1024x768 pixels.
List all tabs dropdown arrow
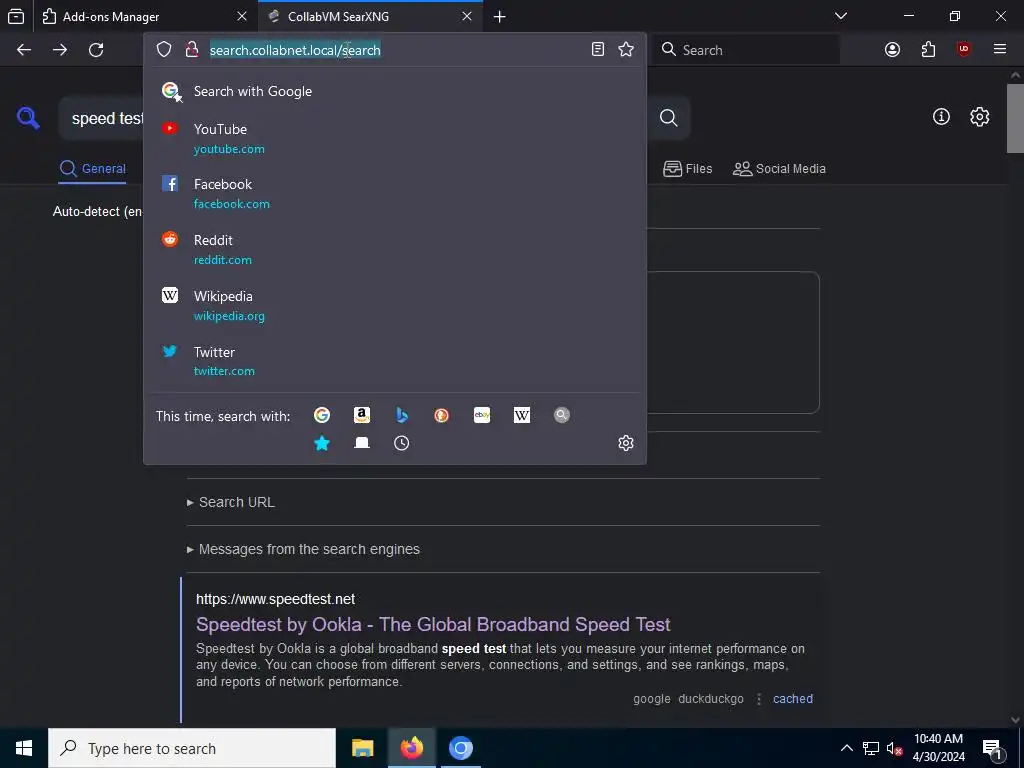click(841, 16)
